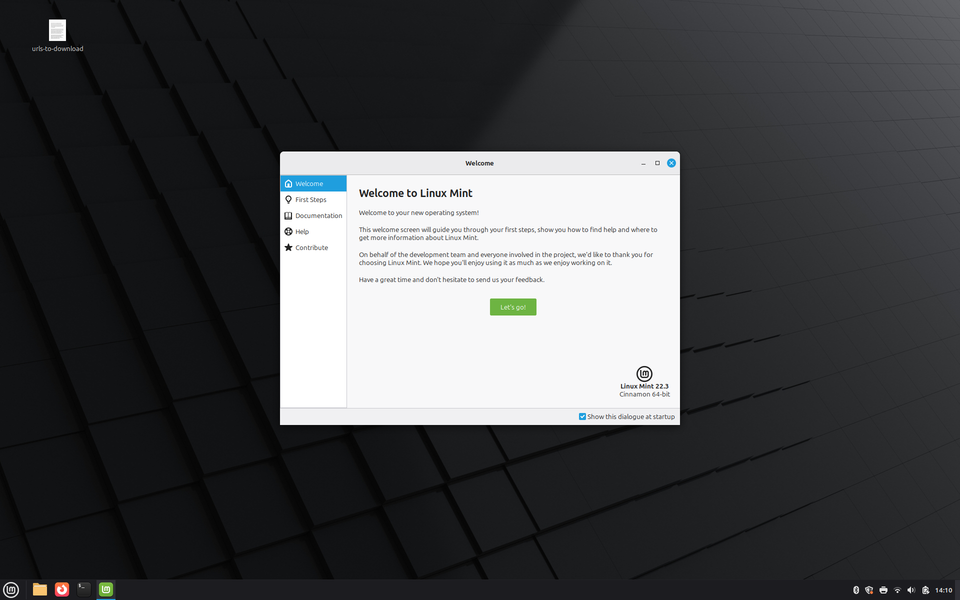Click the Linux Mint 22.3 version text
The width and height of the screenshot is (960, 600).
[x=644, y=386]
